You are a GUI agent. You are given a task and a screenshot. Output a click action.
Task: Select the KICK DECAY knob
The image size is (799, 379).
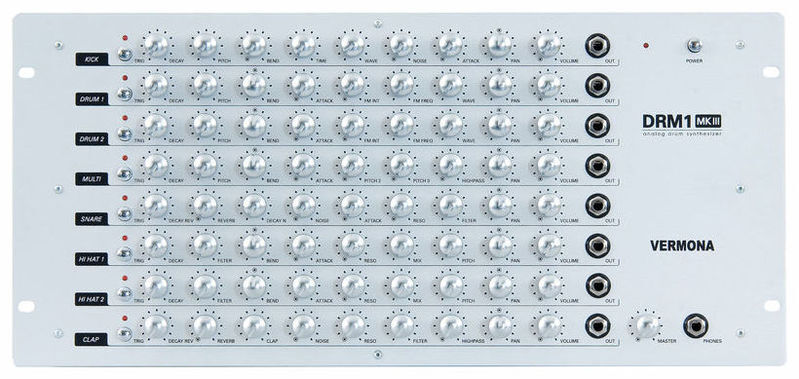pyautogui.click(x=156, y=46)
